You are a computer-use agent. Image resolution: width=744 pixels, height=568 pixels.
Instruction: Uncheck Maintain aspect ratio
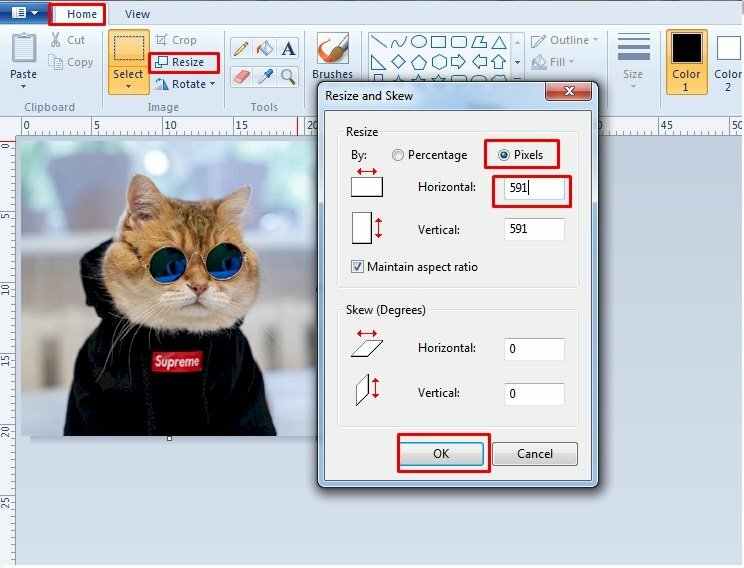point(357,267)
